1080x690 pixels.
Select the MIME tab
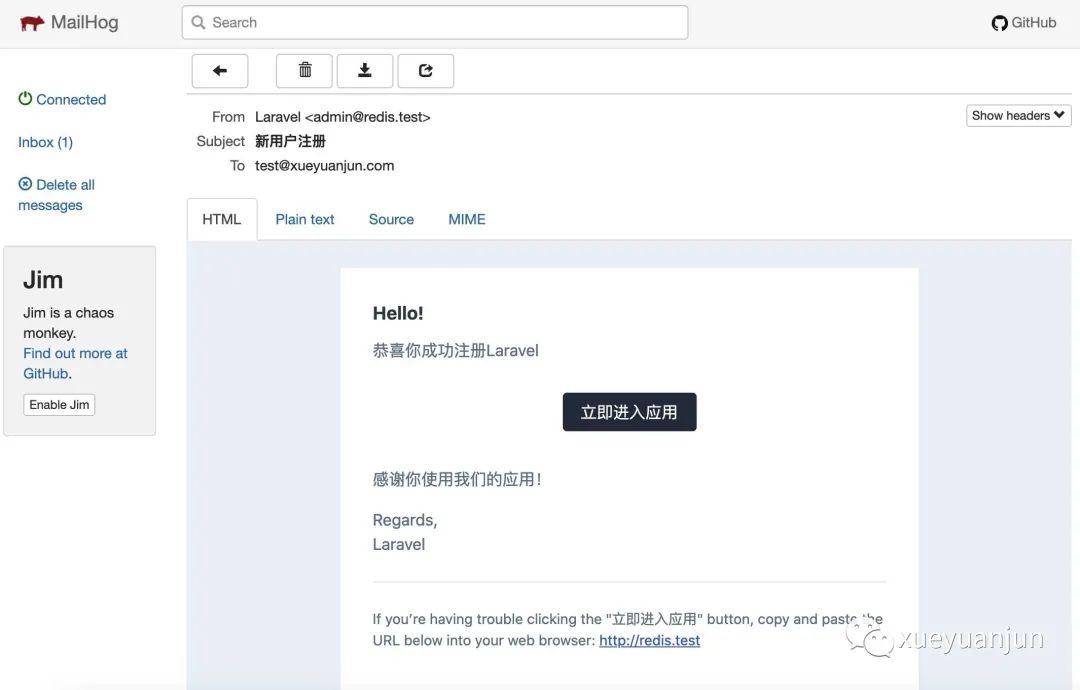pos(466,219)
